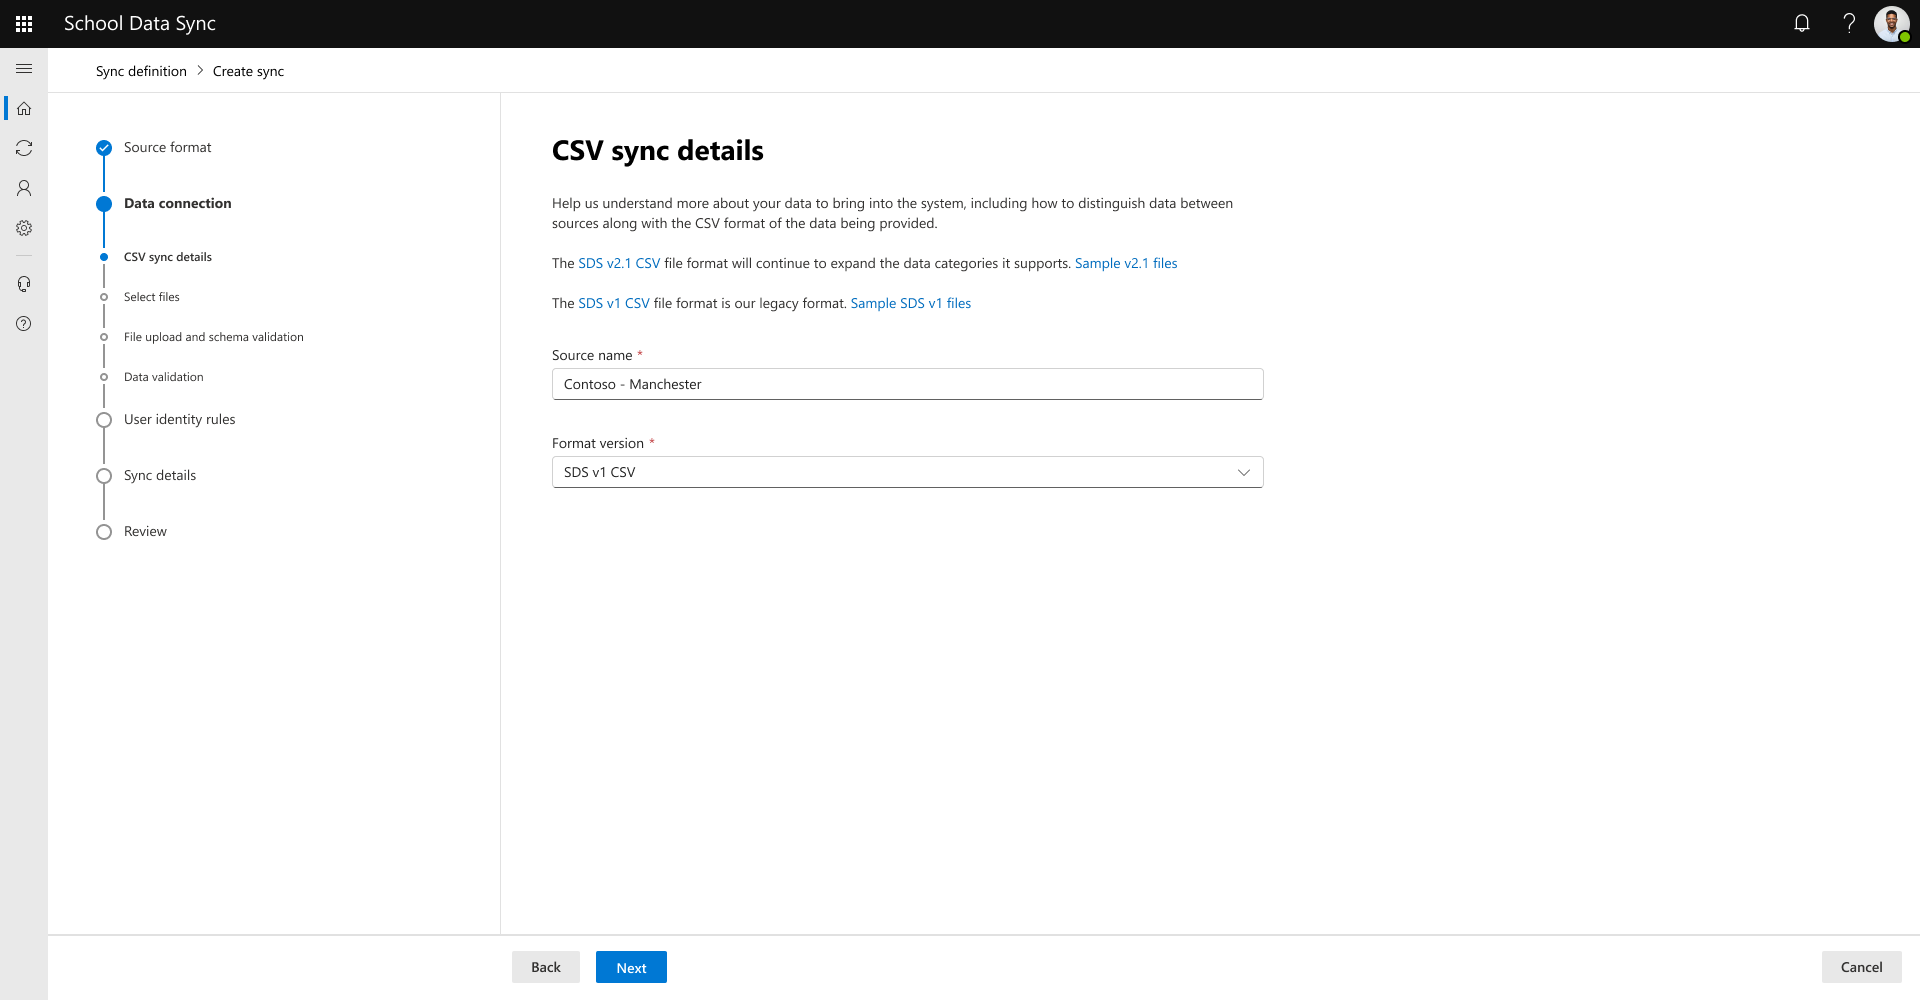The width and height of the screenshot is (1920, 1000).
Task: Select the Sync details step
Action: coord(159,475)
